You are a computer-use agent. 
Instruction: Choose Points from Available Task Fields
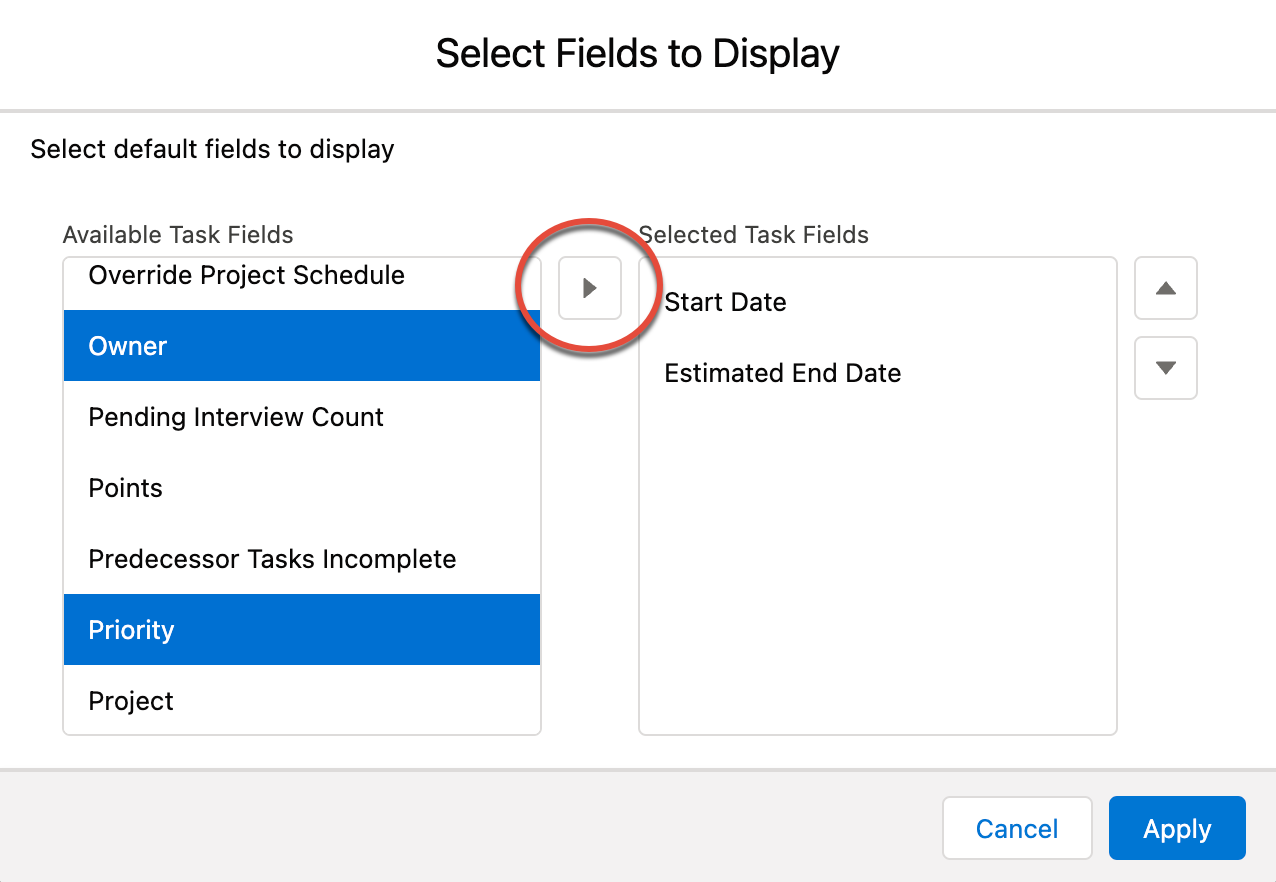[302, 488]
